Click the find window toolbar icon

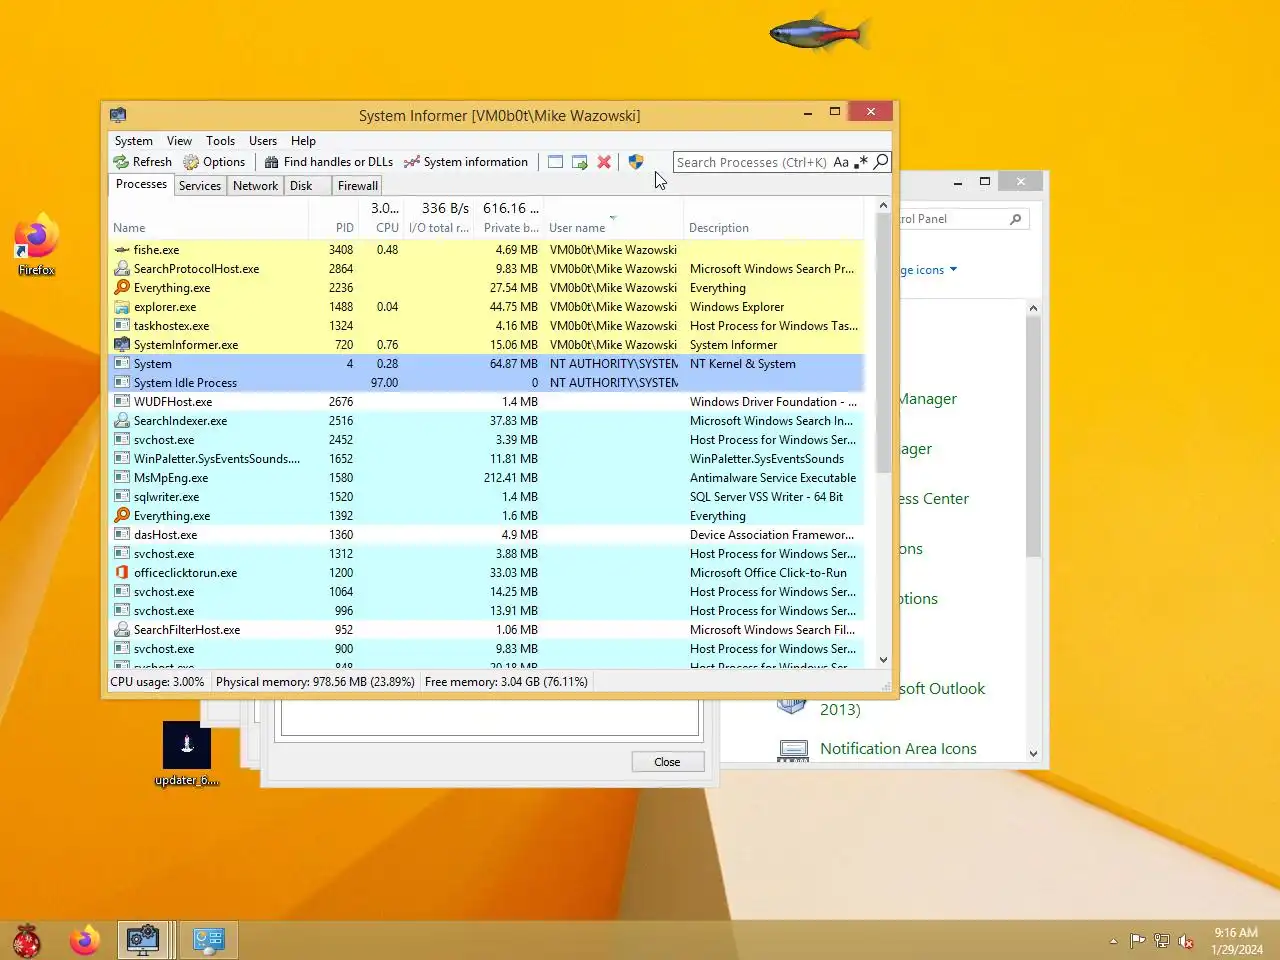[555, 162]
